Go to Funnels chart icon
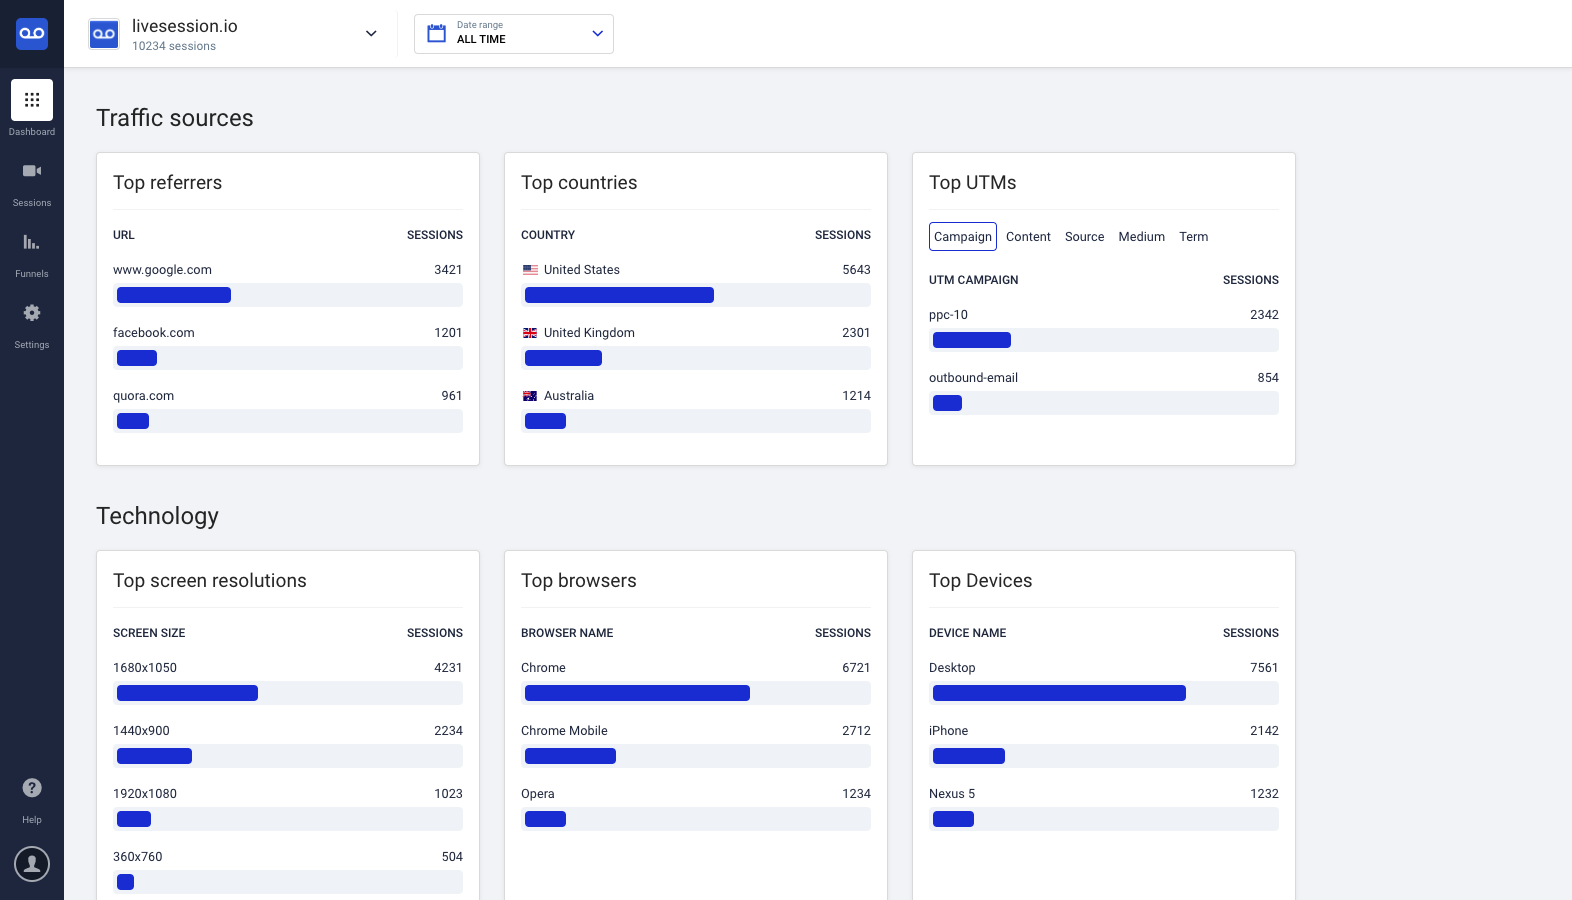Viewport: 1572px width, 900px height. pyautogui.click(x=32, y=242)
